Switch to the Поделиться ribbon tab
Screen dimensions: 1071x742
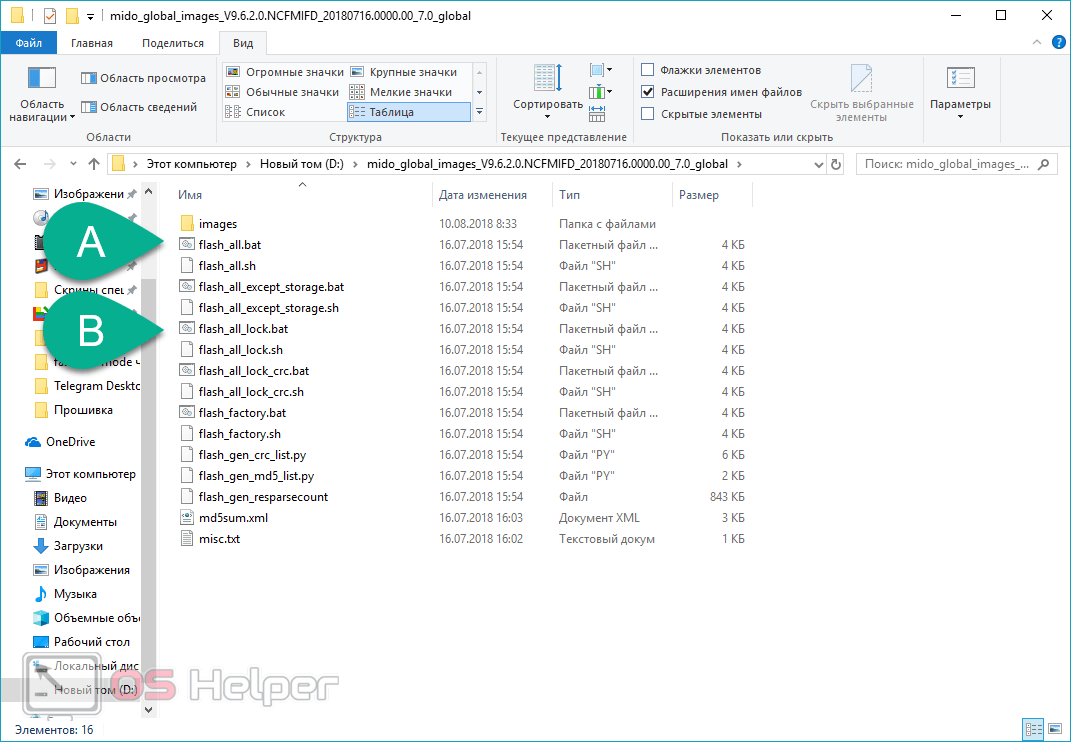pyautogui.click(x=173, y=43)
